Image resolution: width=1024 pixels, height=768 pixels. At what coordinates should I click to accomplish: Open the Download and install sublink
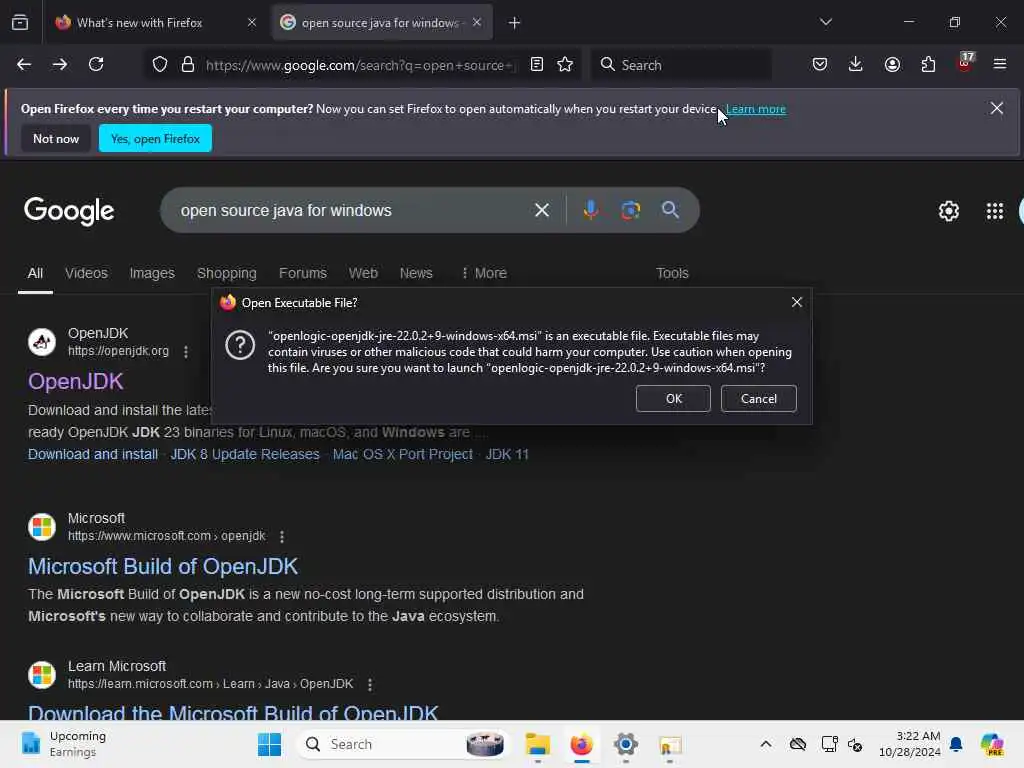[x=93, y=455]
